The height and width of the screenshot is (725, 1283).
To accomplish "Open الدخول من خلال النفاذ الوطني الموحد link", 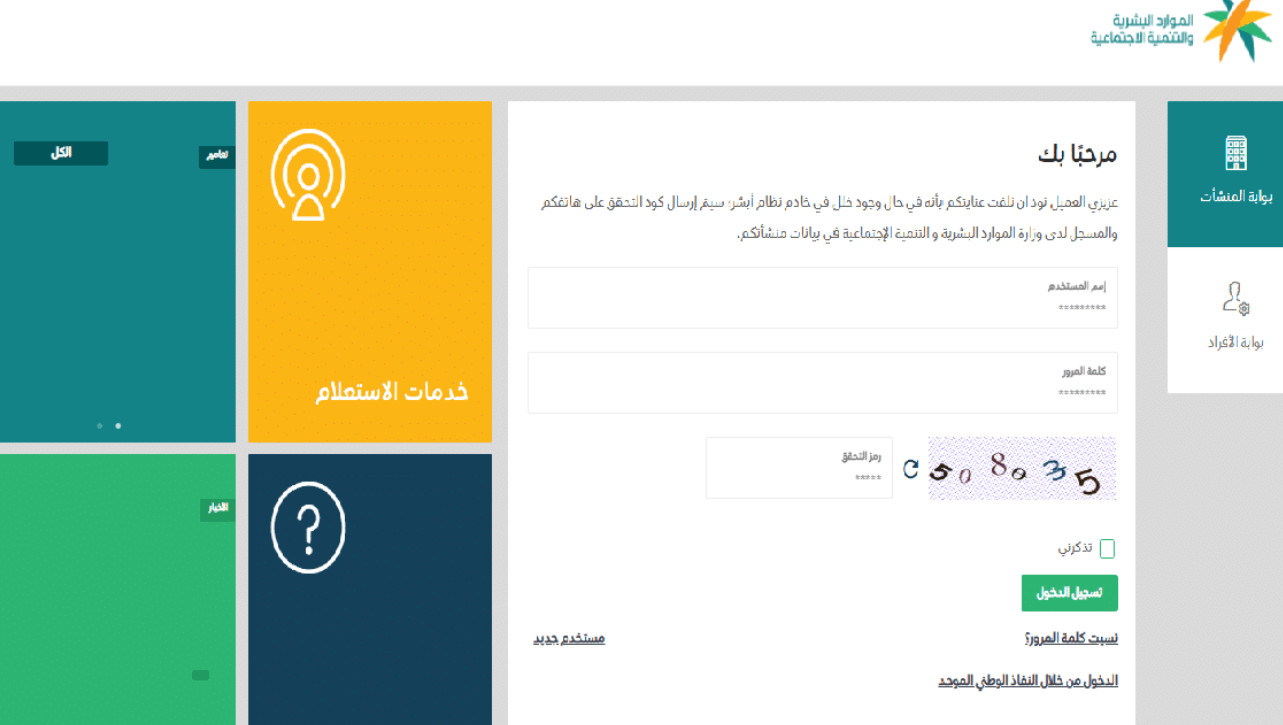I will click(1027, 681).
